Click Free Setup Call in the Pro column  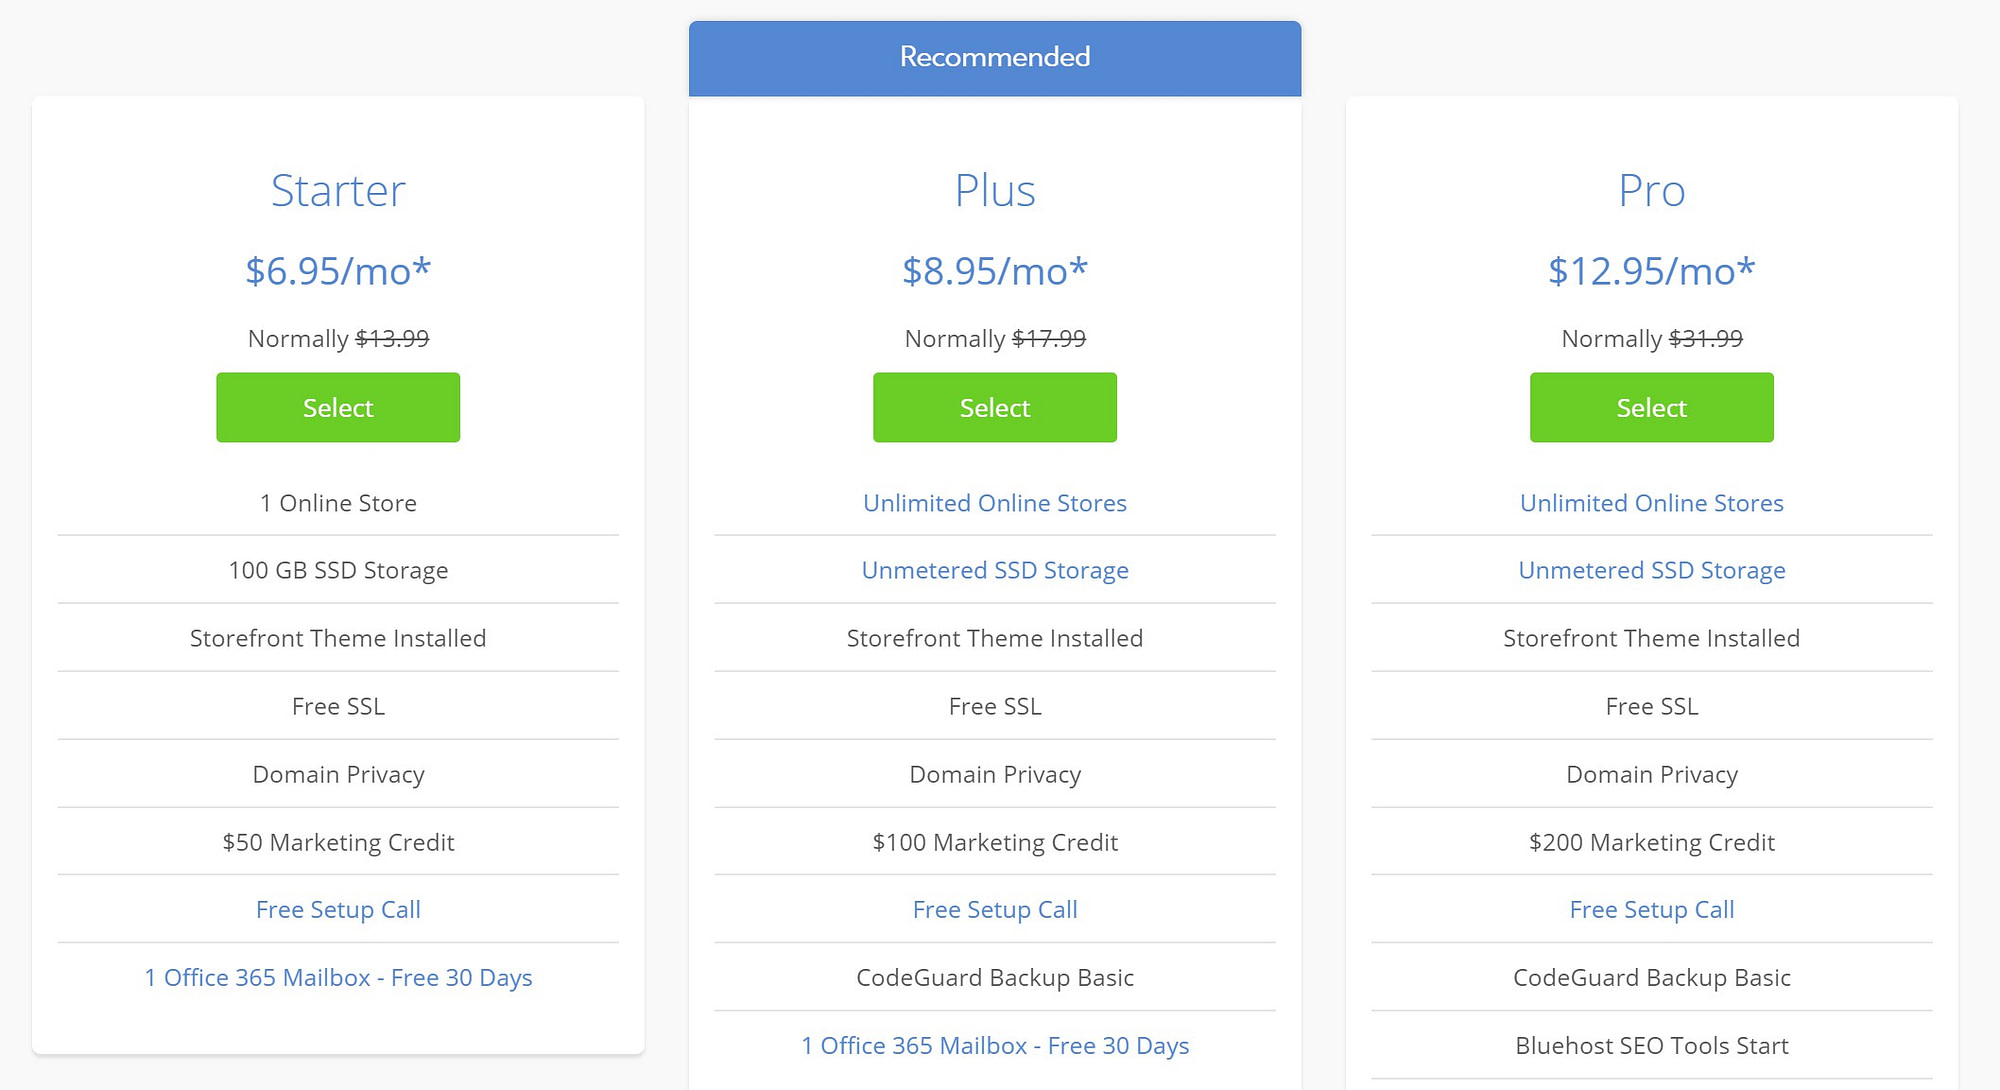(1650, 909)
